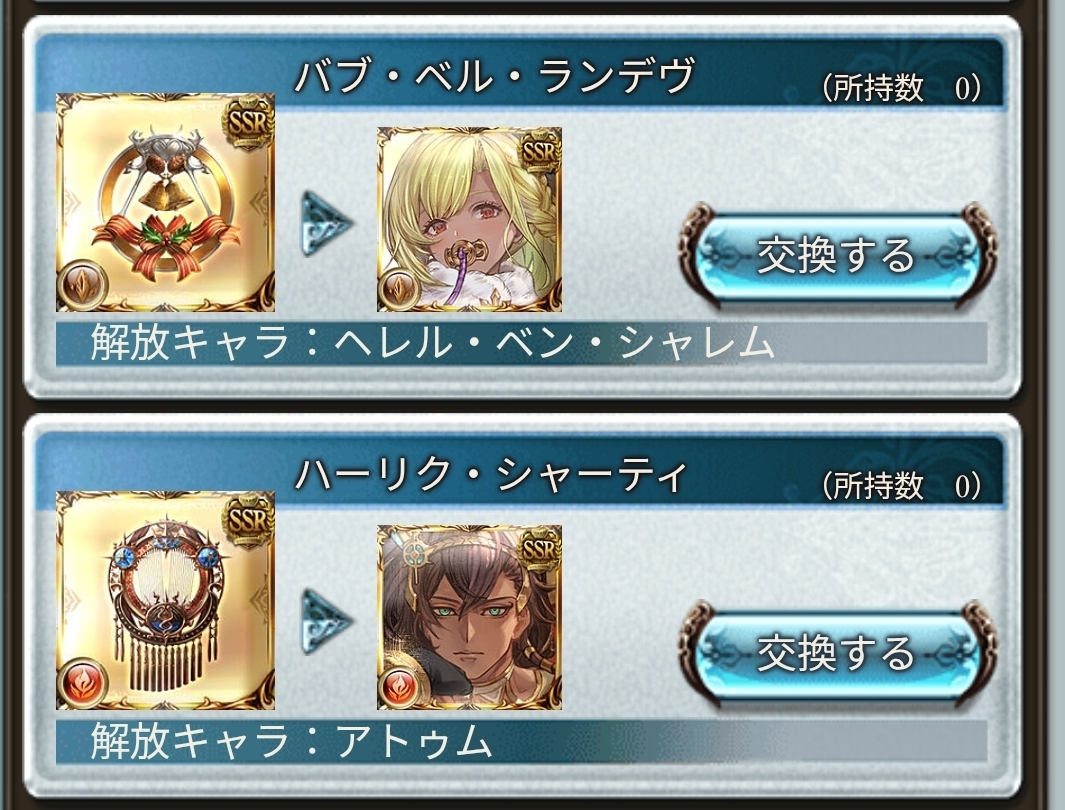The width and height of the screenshot is (1065, 810).
Task: Tap the arrow between the harp weapon and アトゥム
Action: click(x=327, y=621)
